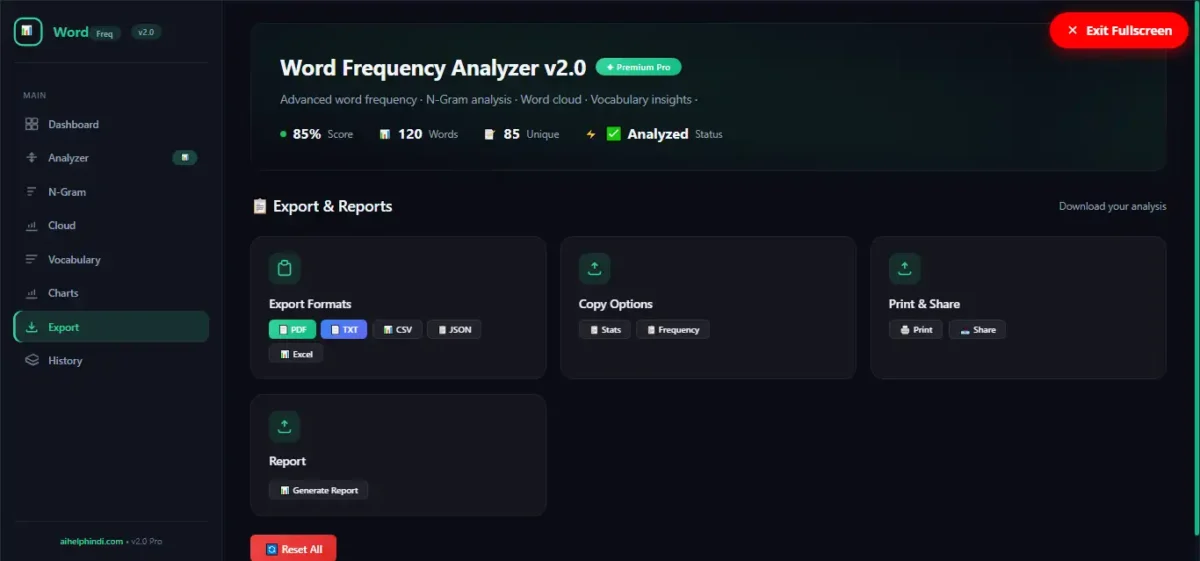Open the Vocabulary page
Screen dimensions: 1200x561
click(111, 260)
